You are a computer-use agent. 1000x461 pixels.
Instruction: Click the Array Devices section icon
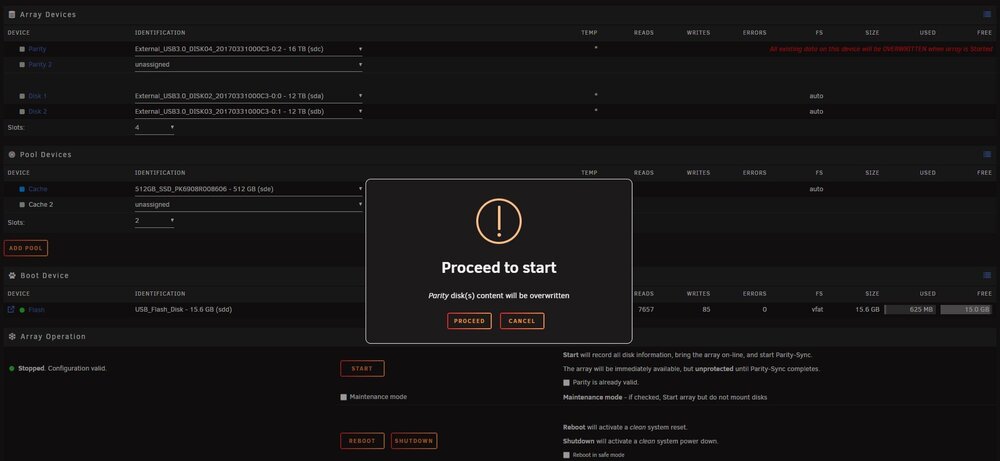tap(11, 15)
